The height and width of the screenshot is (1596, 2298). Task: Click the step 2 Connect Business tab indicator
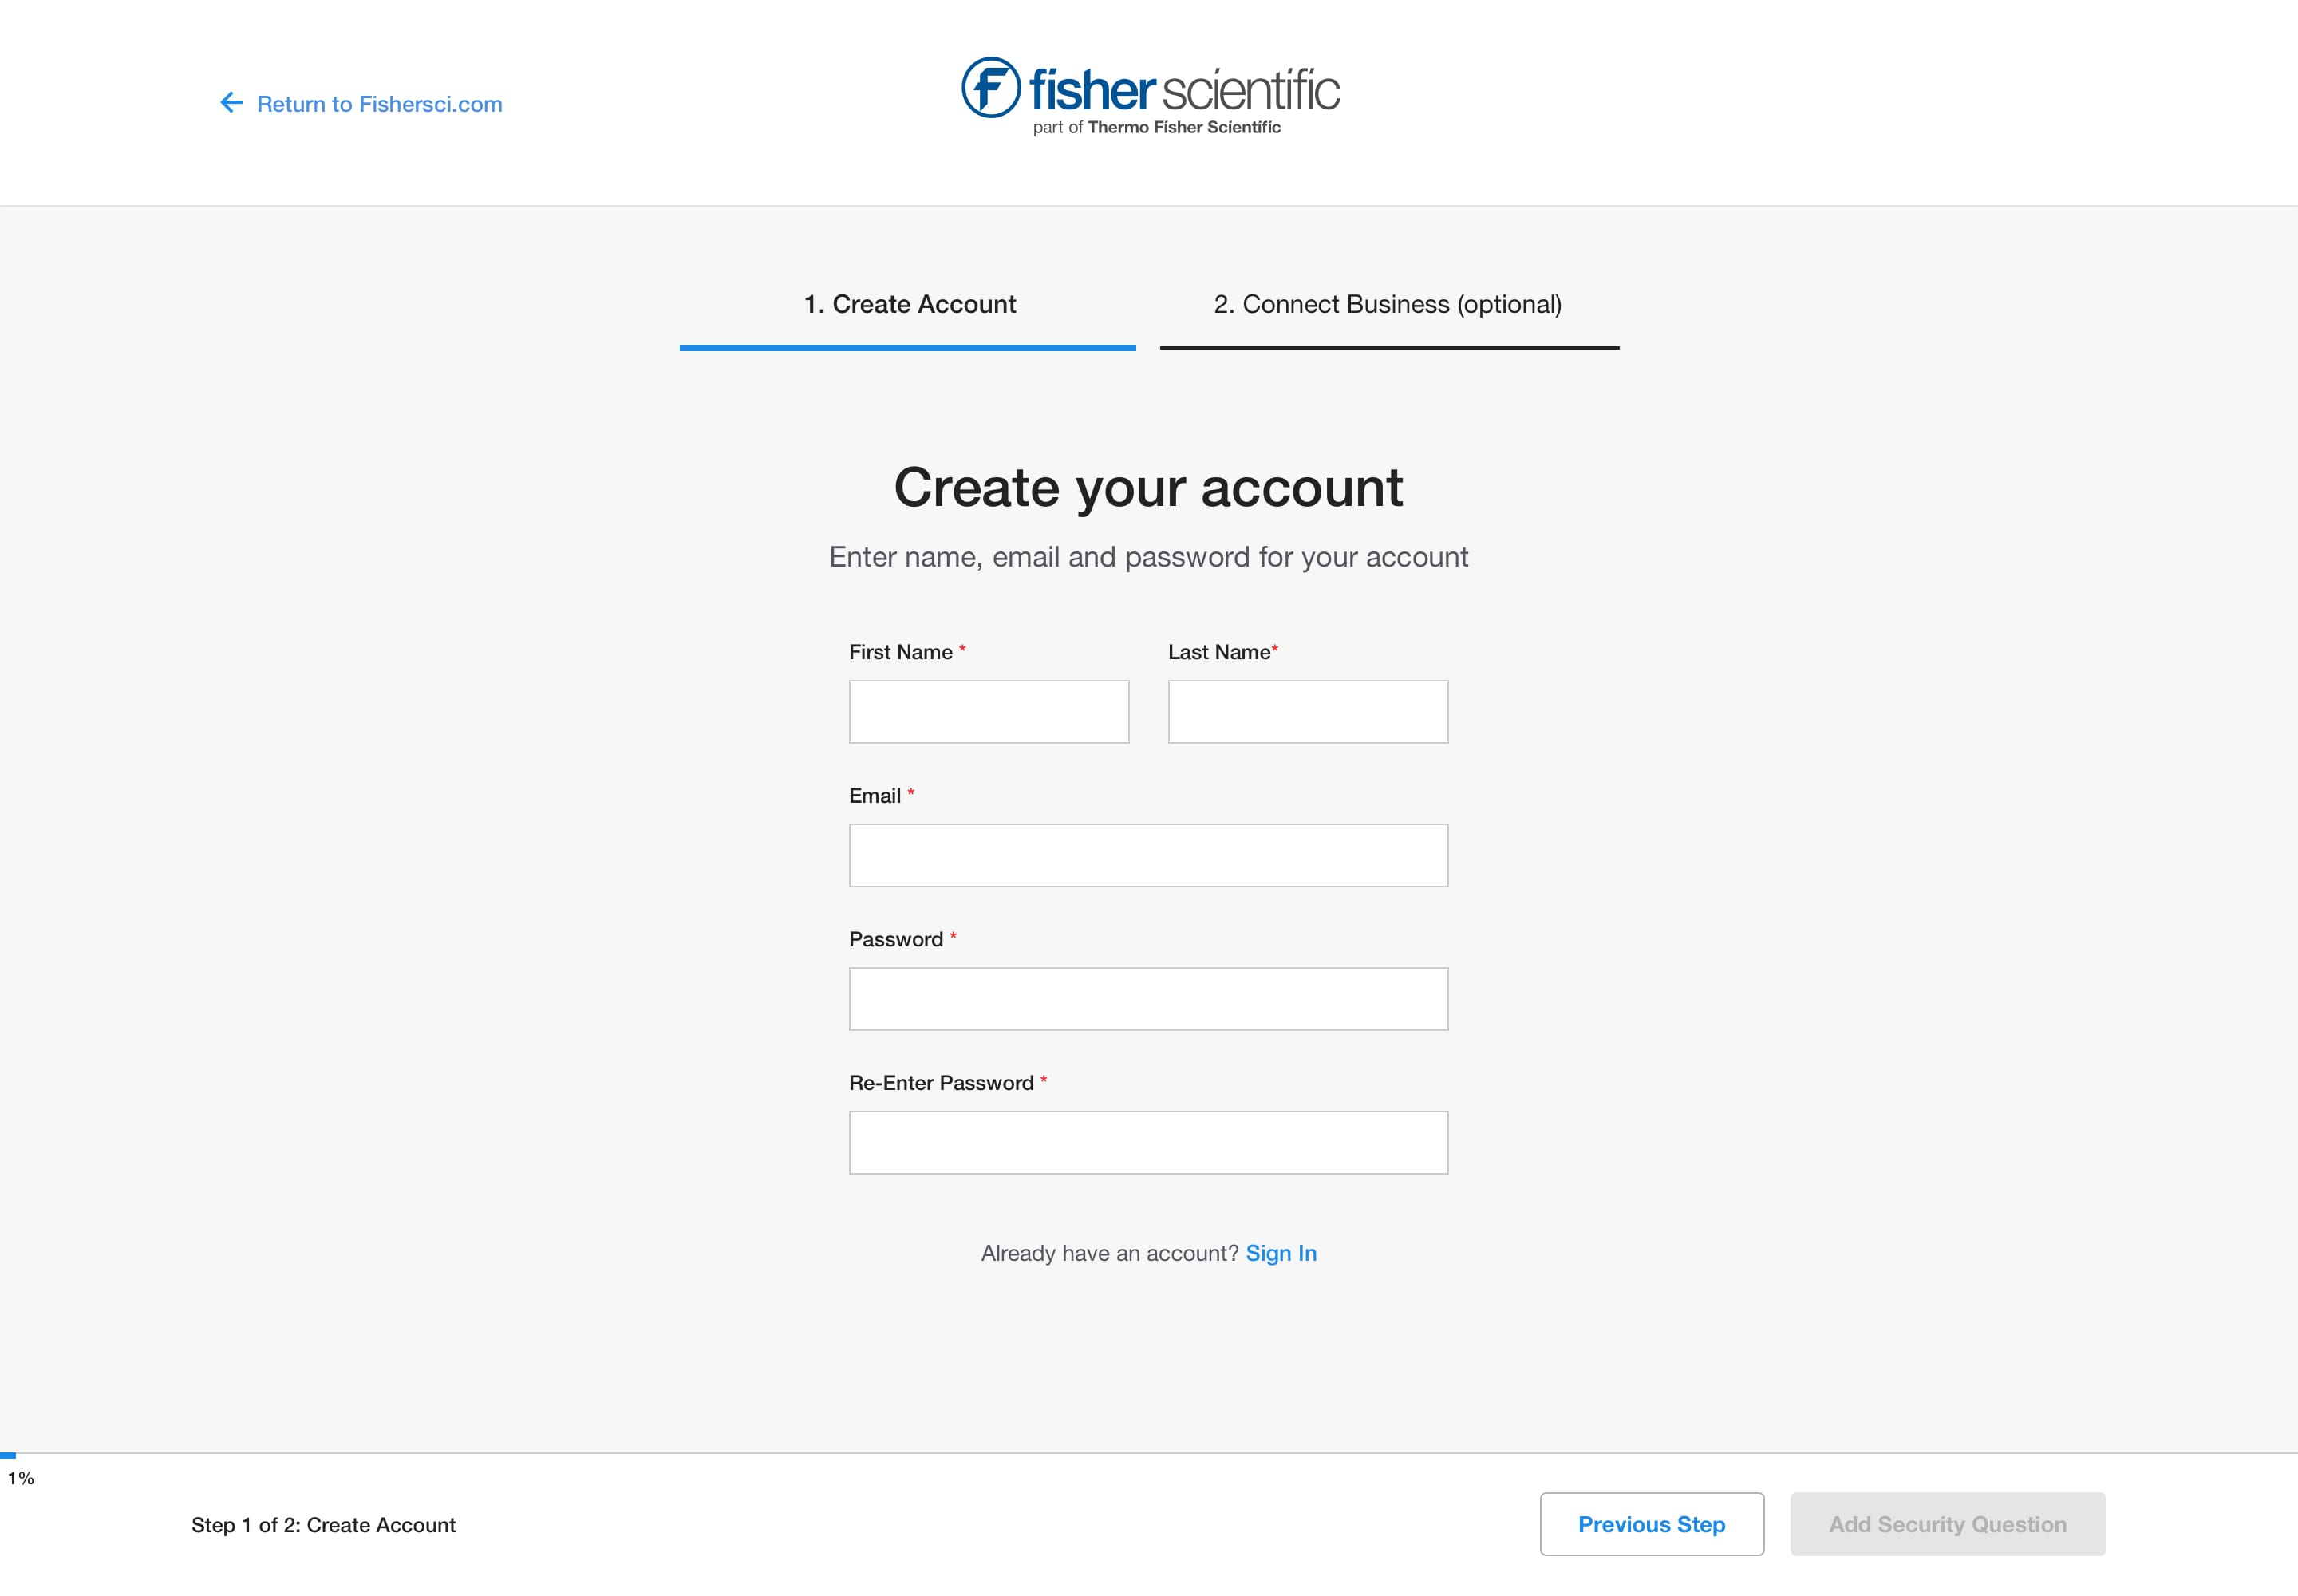click(1388, 306)
